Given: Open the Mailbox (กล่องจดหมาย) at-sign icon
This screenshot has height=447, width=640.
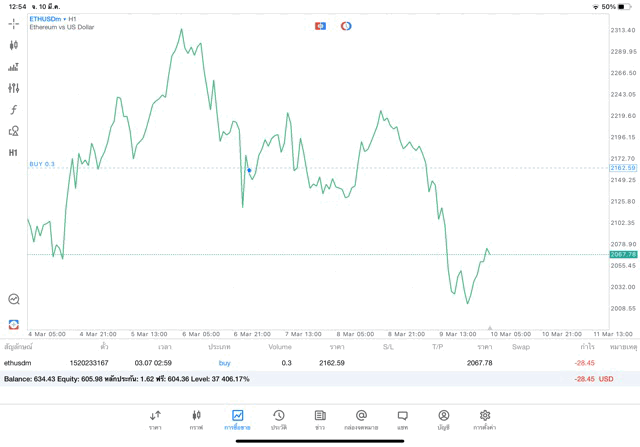Looking at the screenshot, I should [x=361, y=419].
